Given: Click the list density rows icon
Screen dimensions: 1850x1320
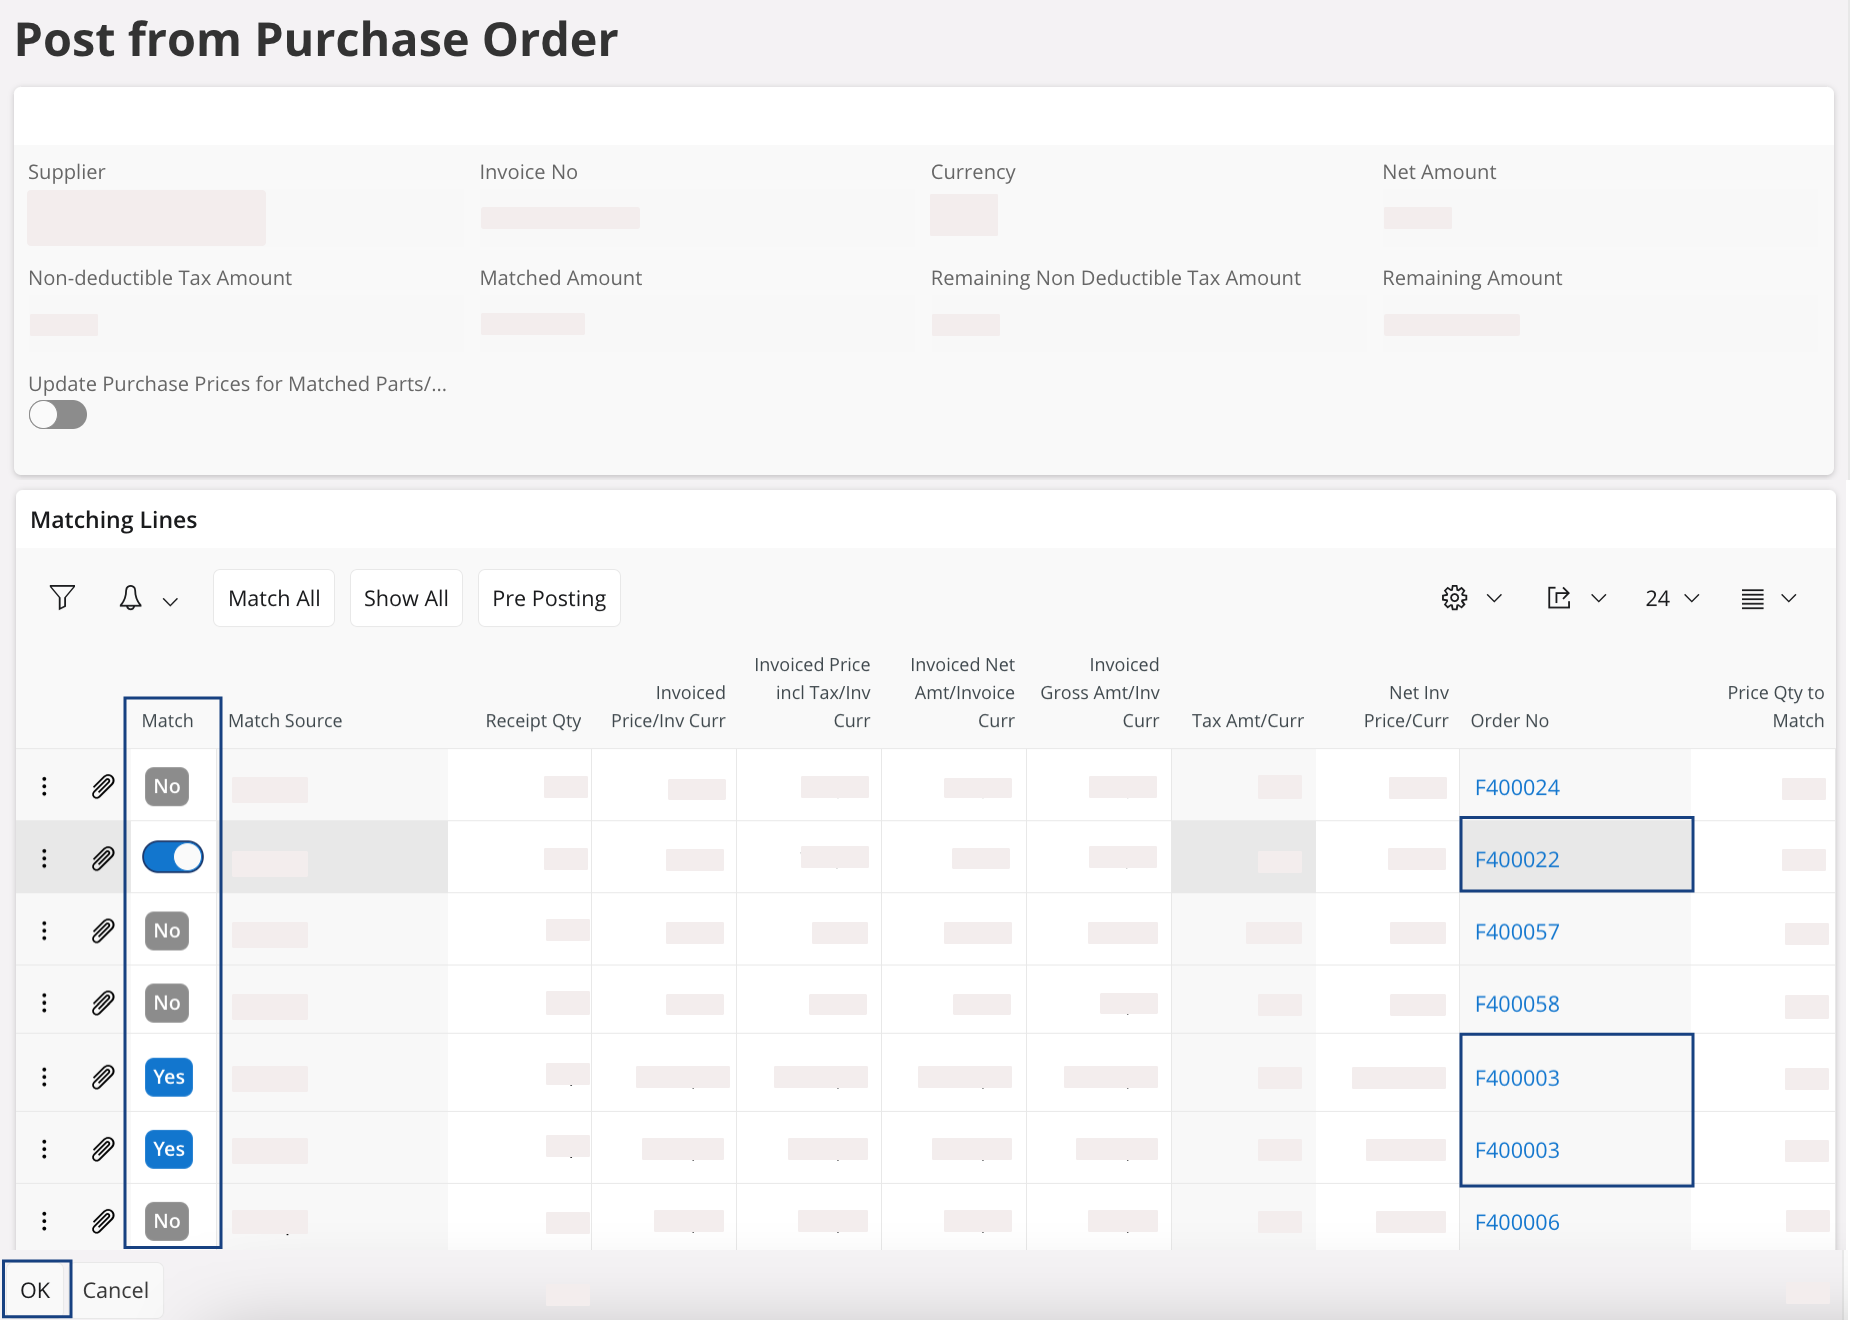Looking at the screenshot, I should (1752, 598).
